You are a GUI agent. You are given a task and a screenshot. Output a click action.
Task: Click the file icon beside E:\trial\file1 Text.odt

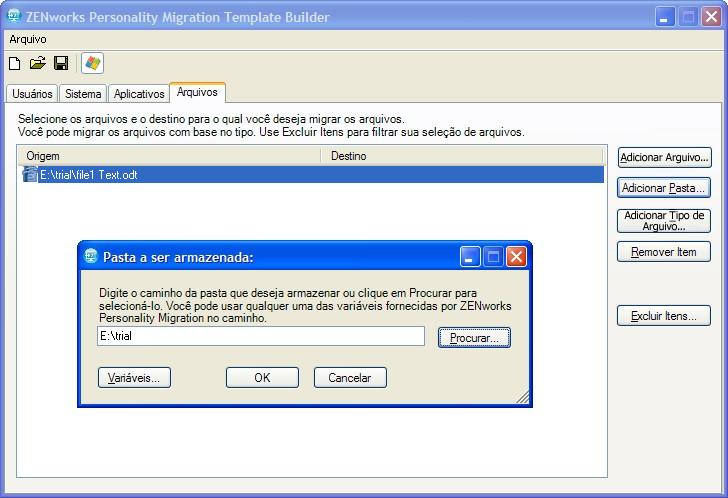click(30, 175)
